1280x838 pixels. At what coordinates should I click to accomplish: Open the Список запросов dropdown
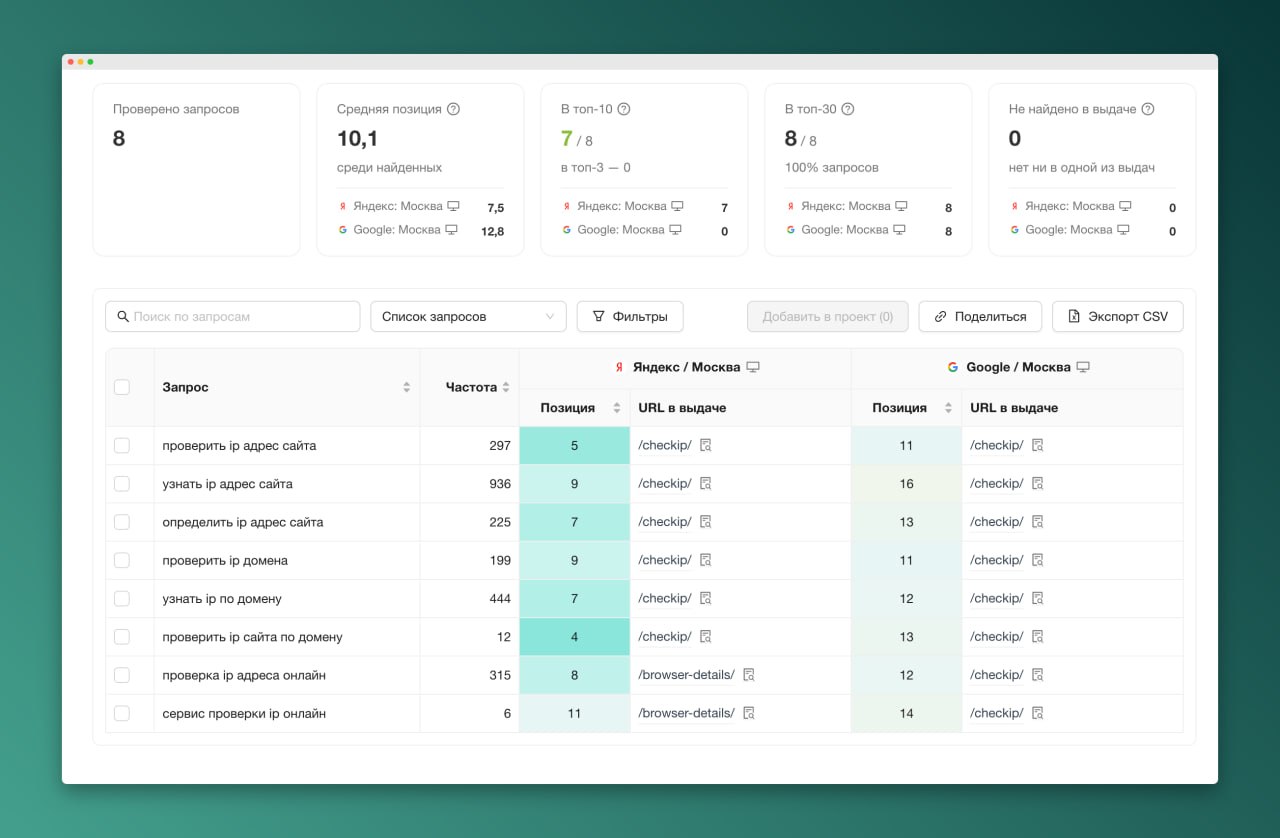[x=468, y=316]
